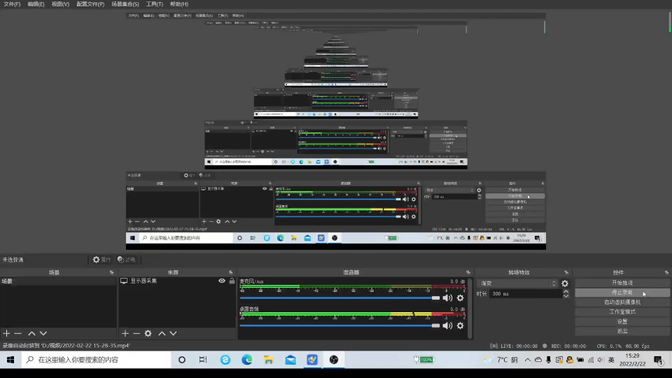Click the Settings (设置) button in controls
This screenshot has height=378, width=672.
point(622,321)
